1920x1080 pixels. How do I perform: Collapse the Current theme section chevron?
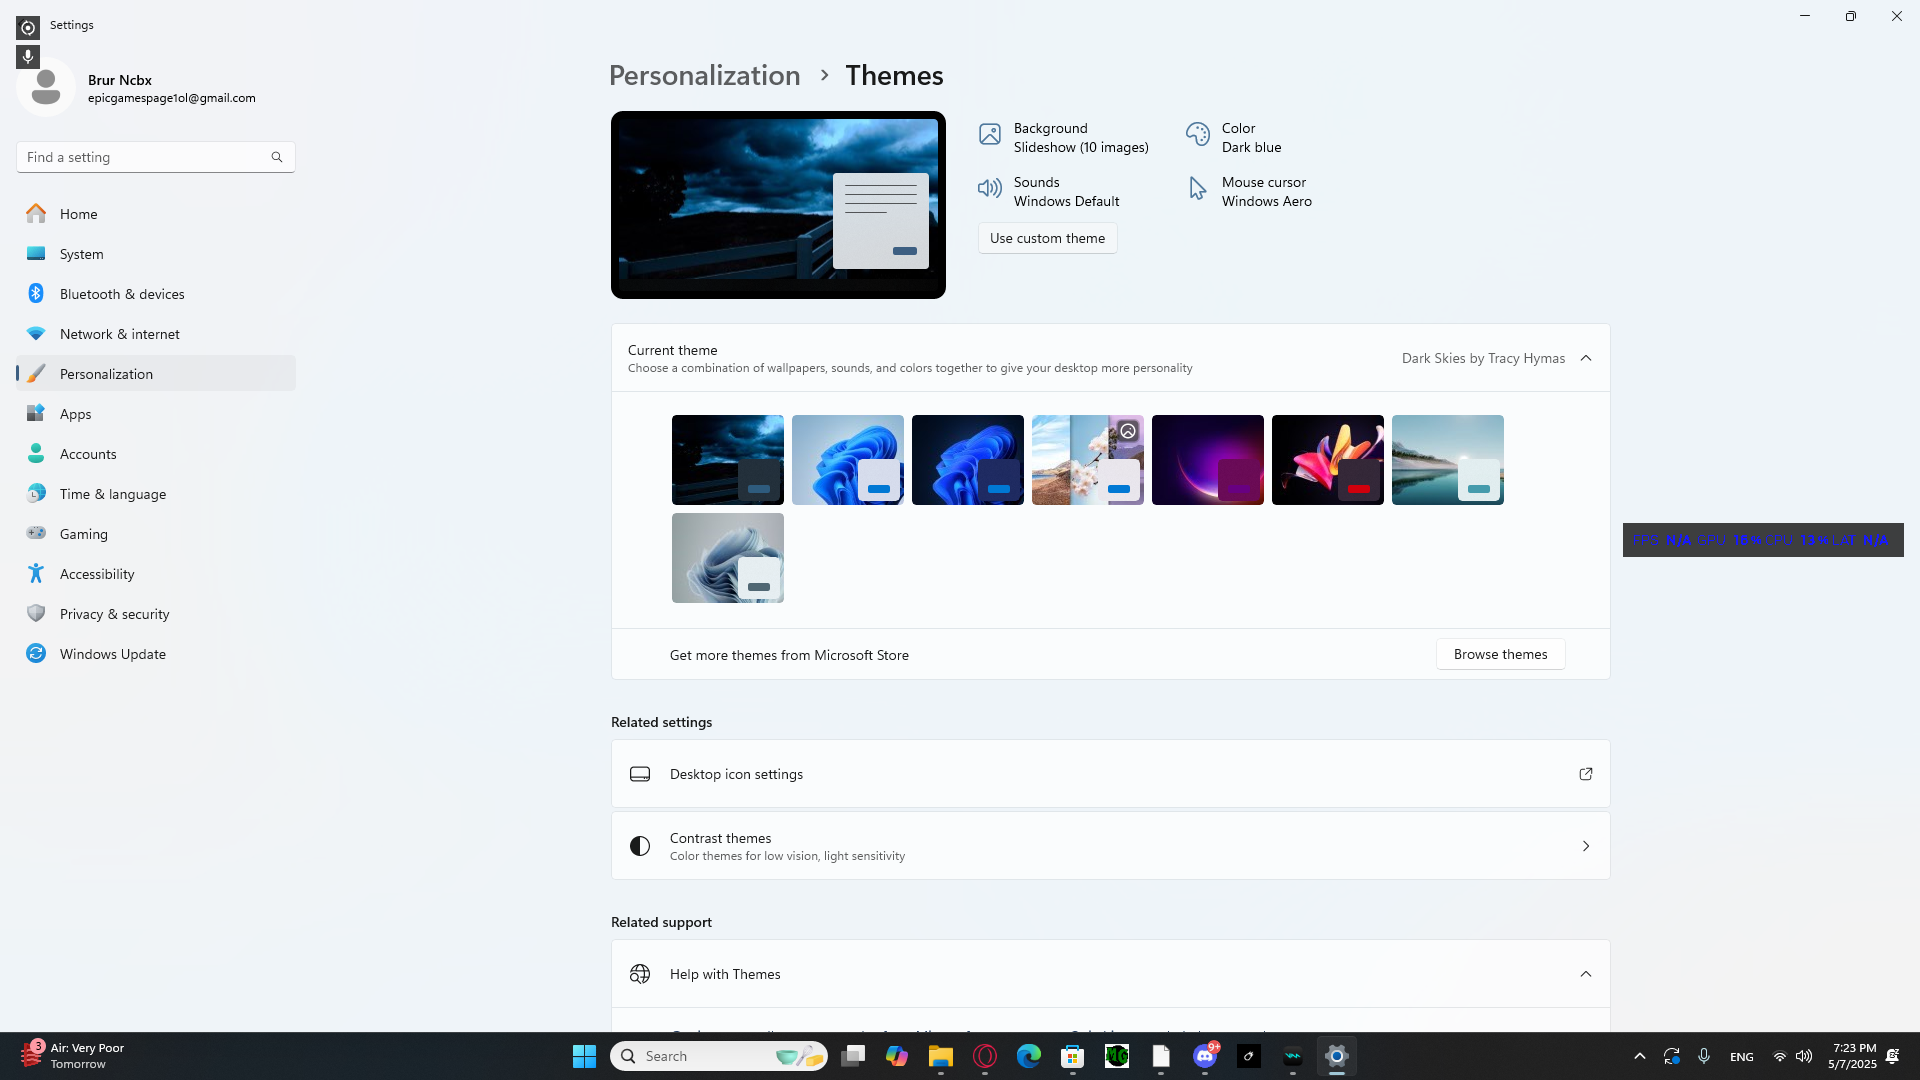(x=1585, y=358)
